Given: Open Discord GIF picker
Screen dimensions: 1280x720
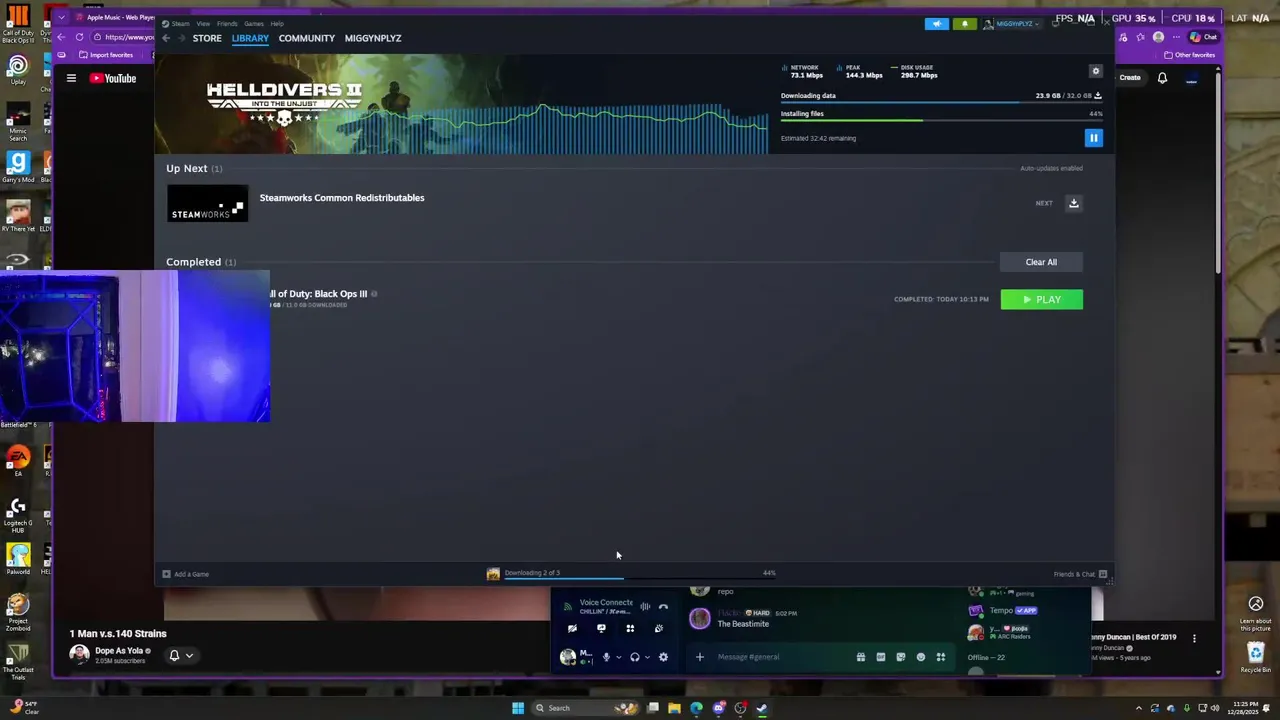Looking at the screenshot, I should 880,657.
